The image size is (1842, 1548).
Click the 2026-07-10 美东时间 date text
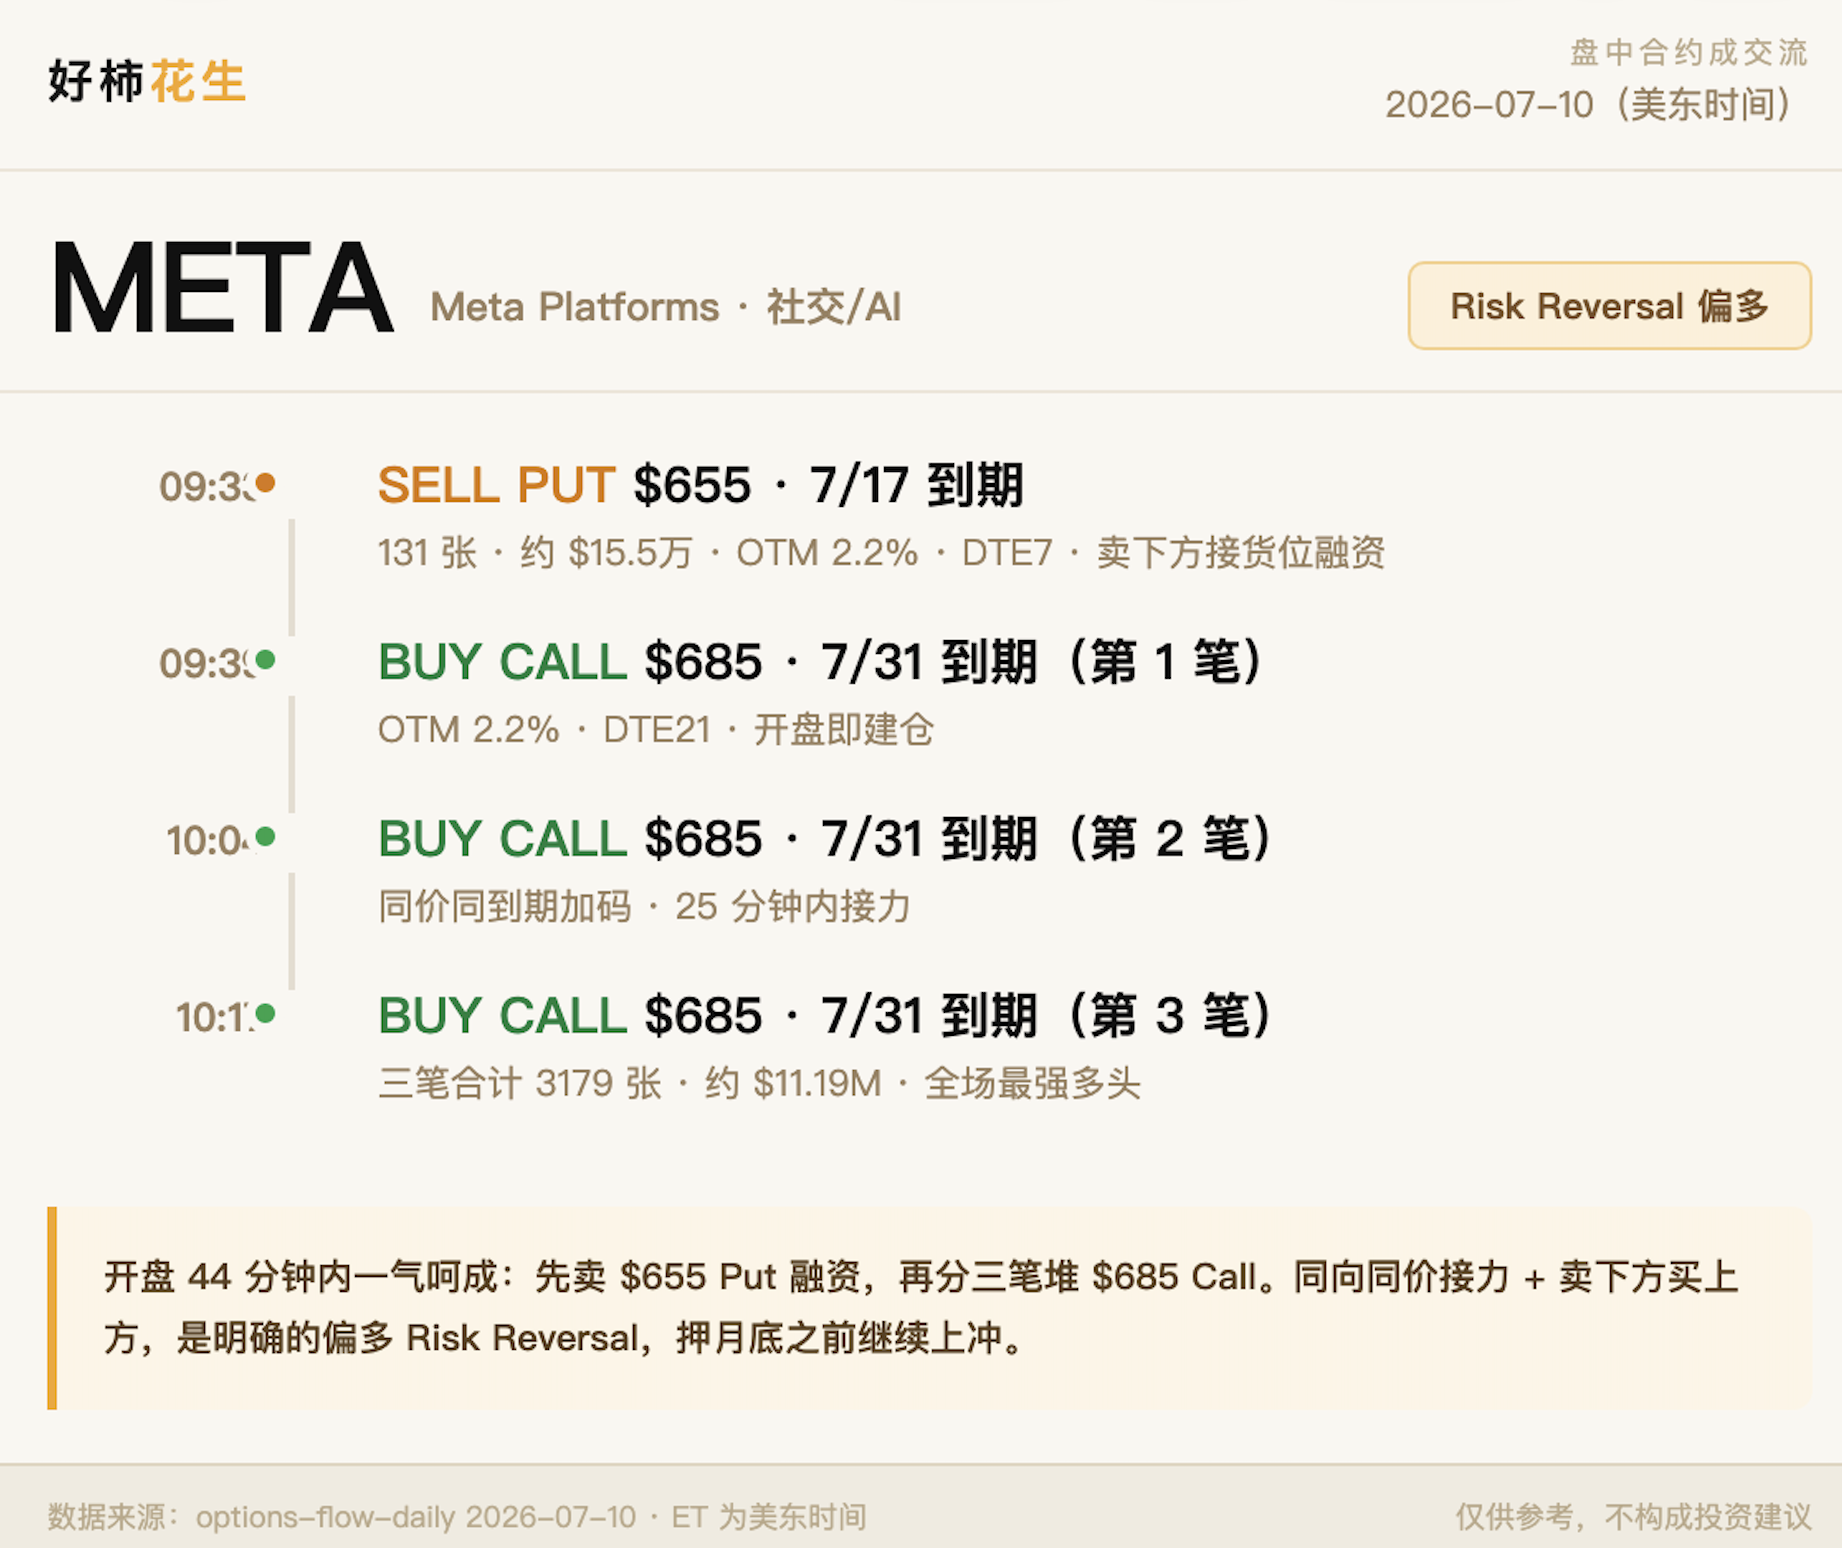[1597, 105]
